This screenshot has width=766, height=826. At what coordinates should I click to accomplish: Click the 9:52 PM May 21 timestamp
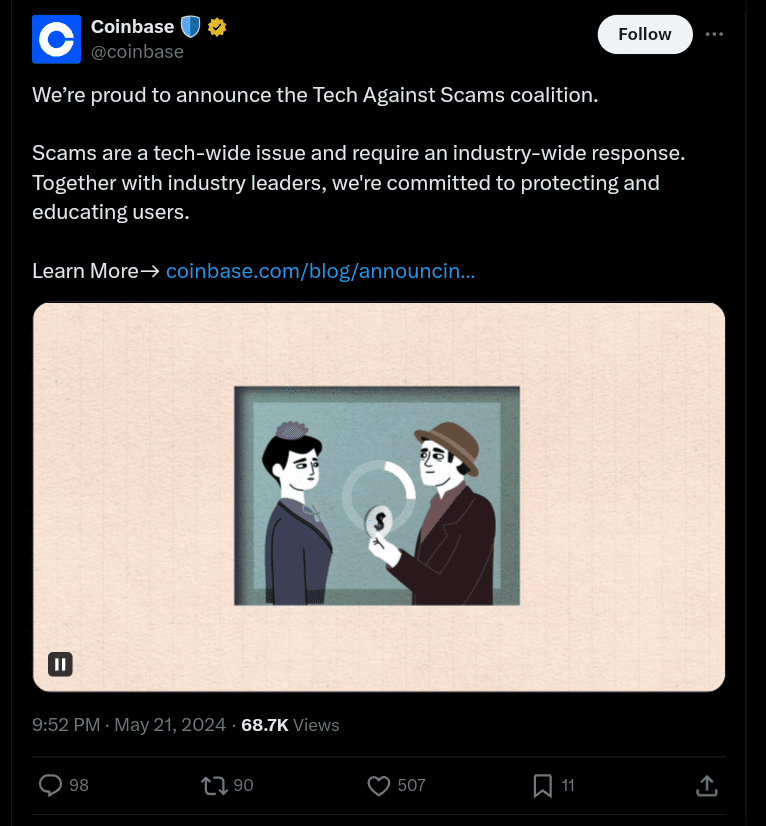pyautogui.click(x=129, y=725)
